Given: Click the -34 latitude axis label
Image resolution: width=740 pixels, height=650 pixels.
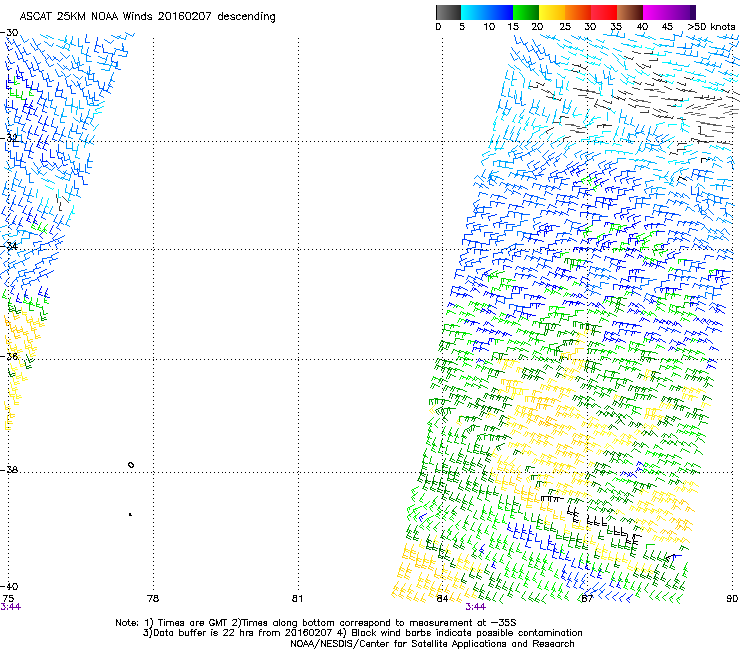Looking at the screenshot, I should (x=9, y=246).
